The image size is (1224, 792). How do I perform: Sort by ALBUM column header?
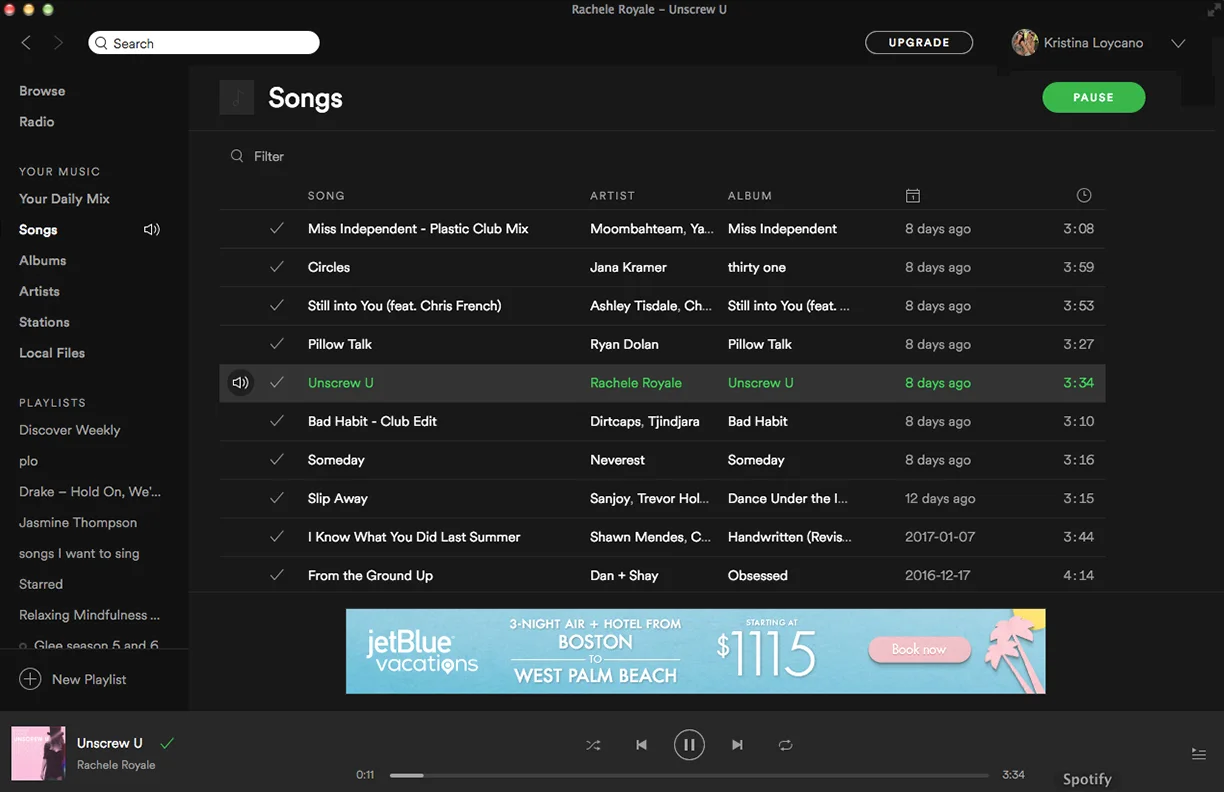pyautogui.click(x=750, y=196)
